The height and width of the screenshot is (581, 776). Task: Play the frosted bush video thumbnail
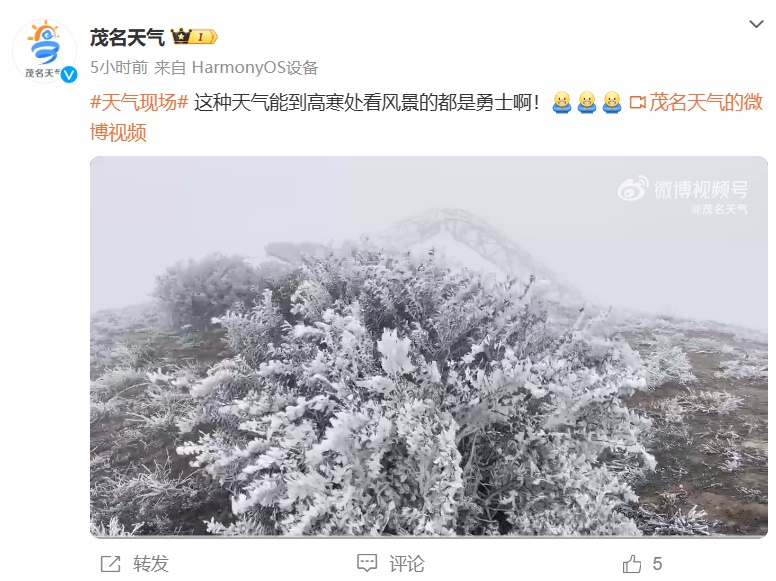(429, 346)
